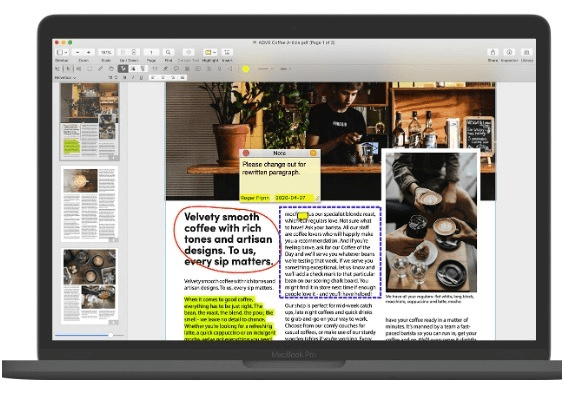Click the Insert toolbar button

227,52
